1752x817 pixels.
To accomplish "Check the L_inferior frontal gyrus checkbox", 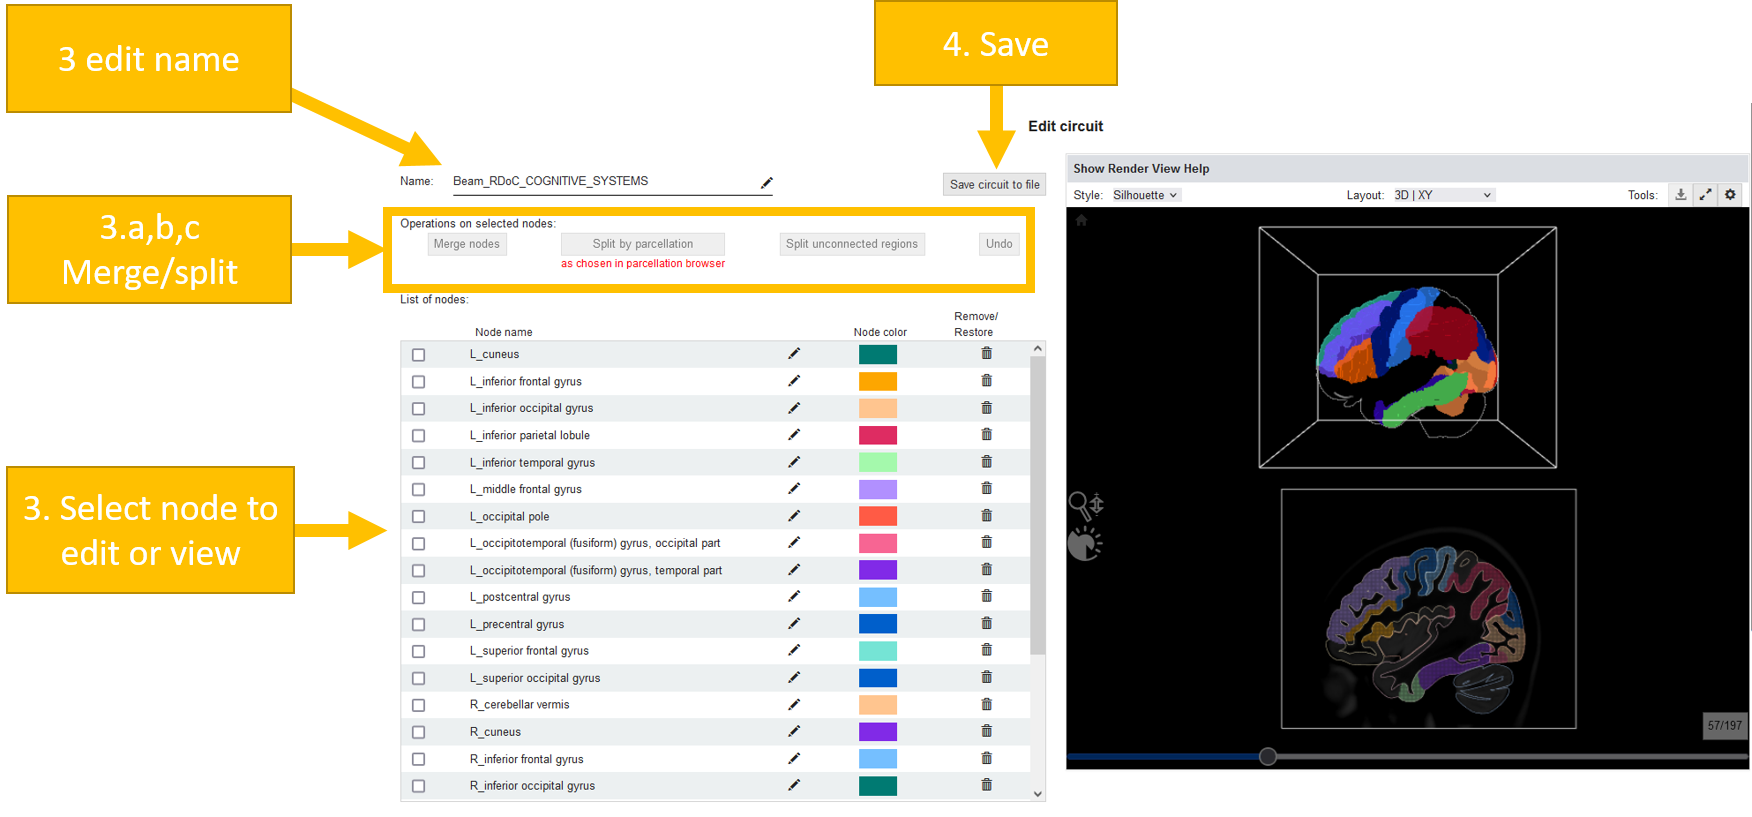I will point(418,382).
